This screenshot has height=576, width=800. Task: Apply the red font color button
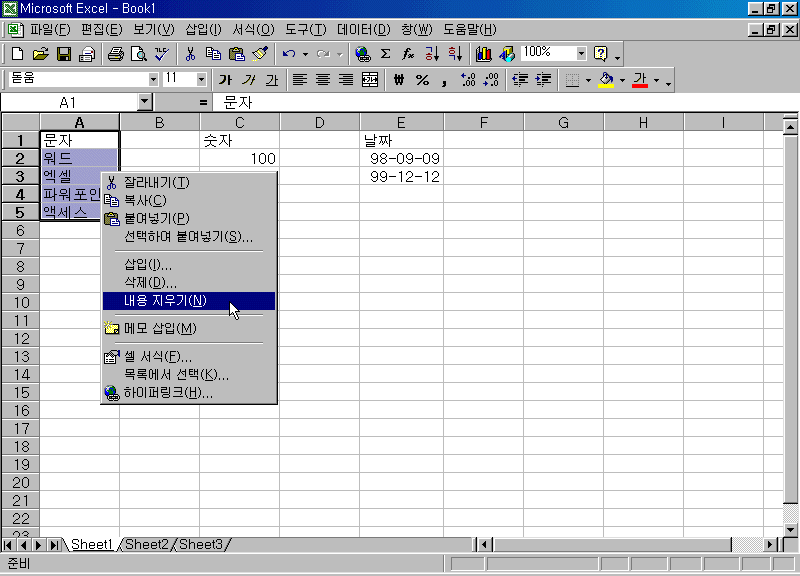coord(640,80)
